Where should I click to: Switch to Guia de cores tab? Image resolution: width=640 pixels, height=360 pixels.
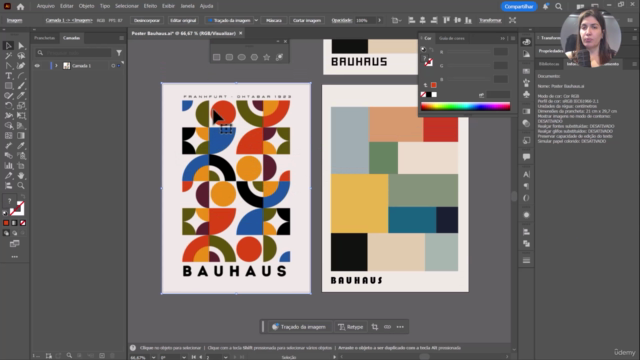451,38
